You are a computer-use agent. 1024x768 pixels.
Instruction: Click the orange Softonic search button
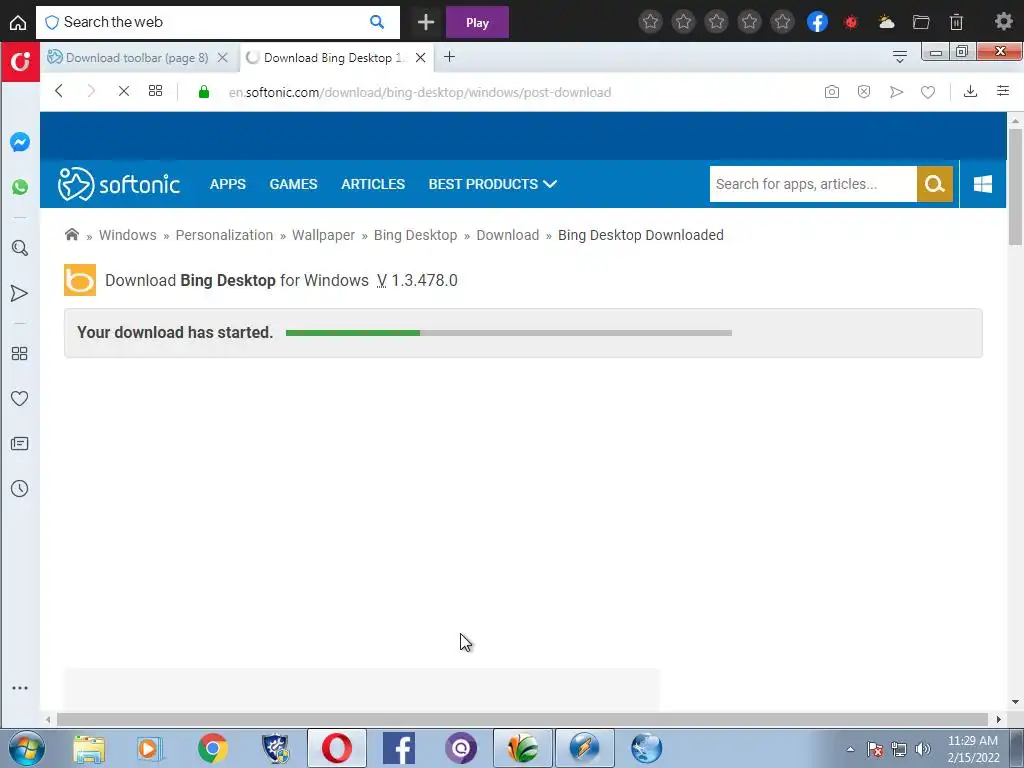click(x=935, y=184)
